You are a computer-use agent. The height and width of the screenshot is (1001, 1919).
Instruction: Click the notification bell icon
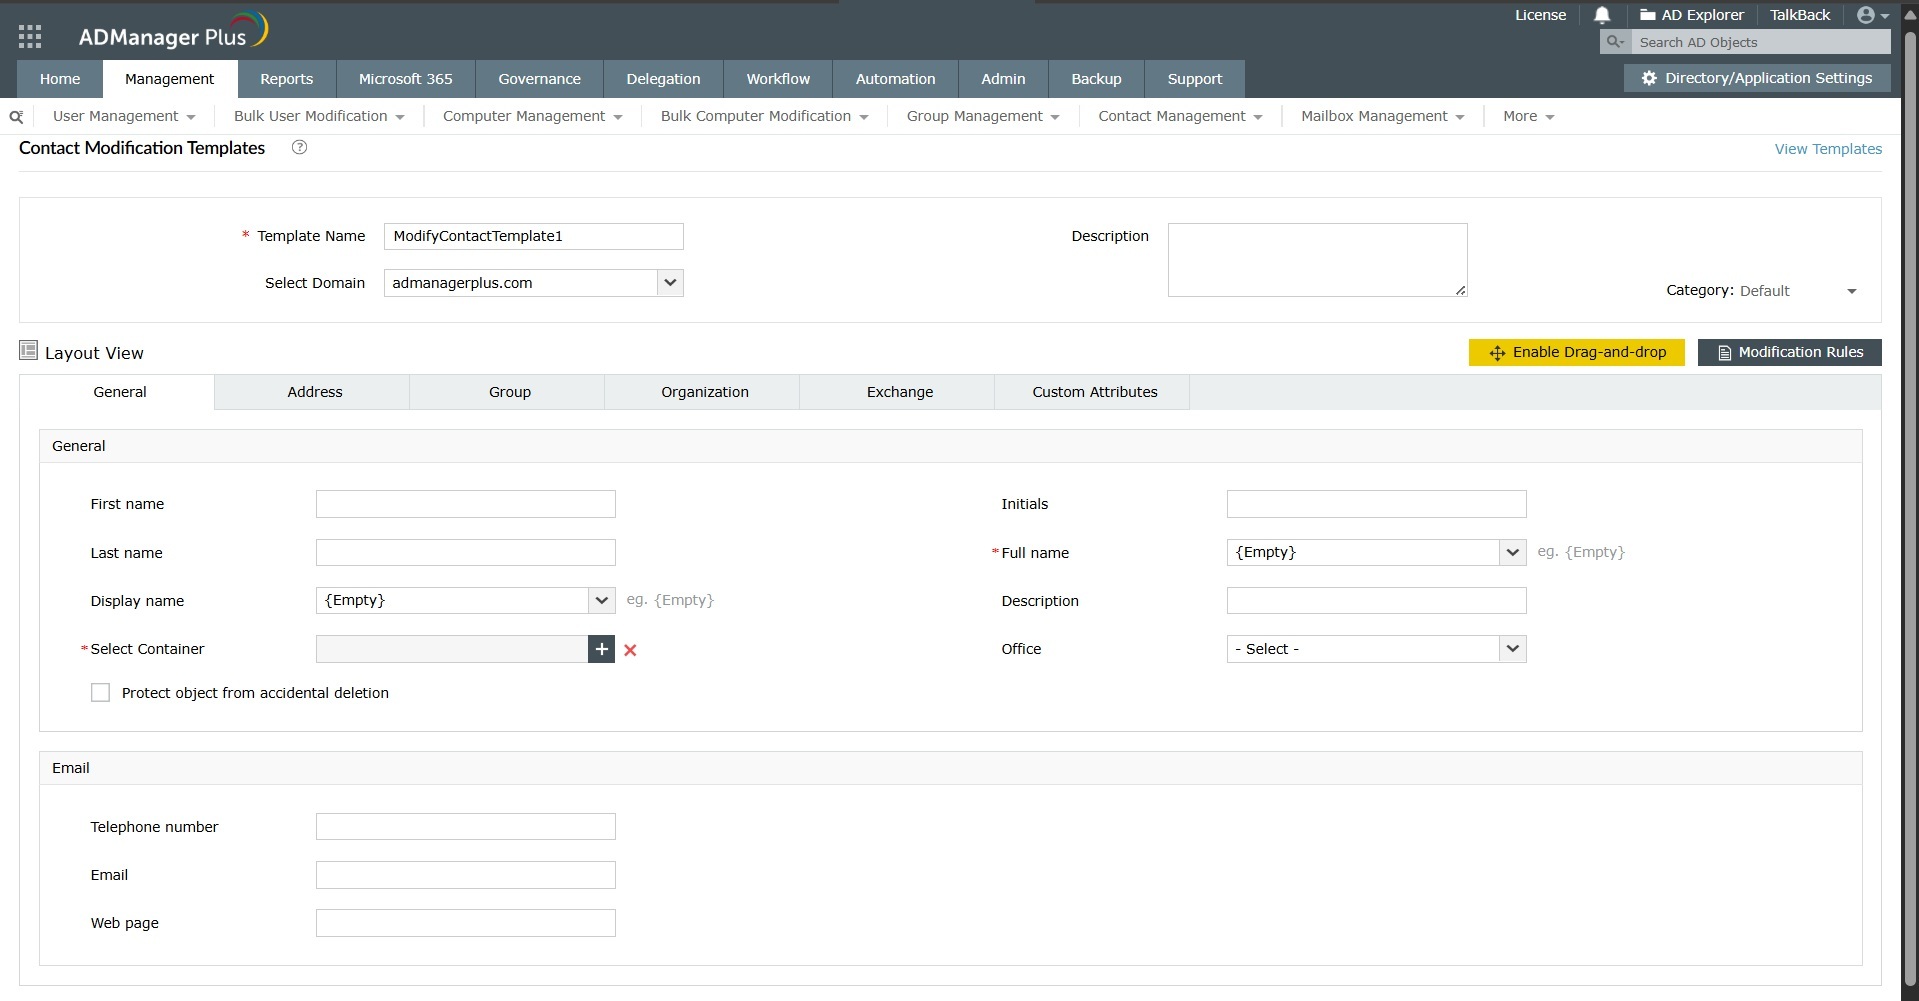click(x=1602, y=15)
